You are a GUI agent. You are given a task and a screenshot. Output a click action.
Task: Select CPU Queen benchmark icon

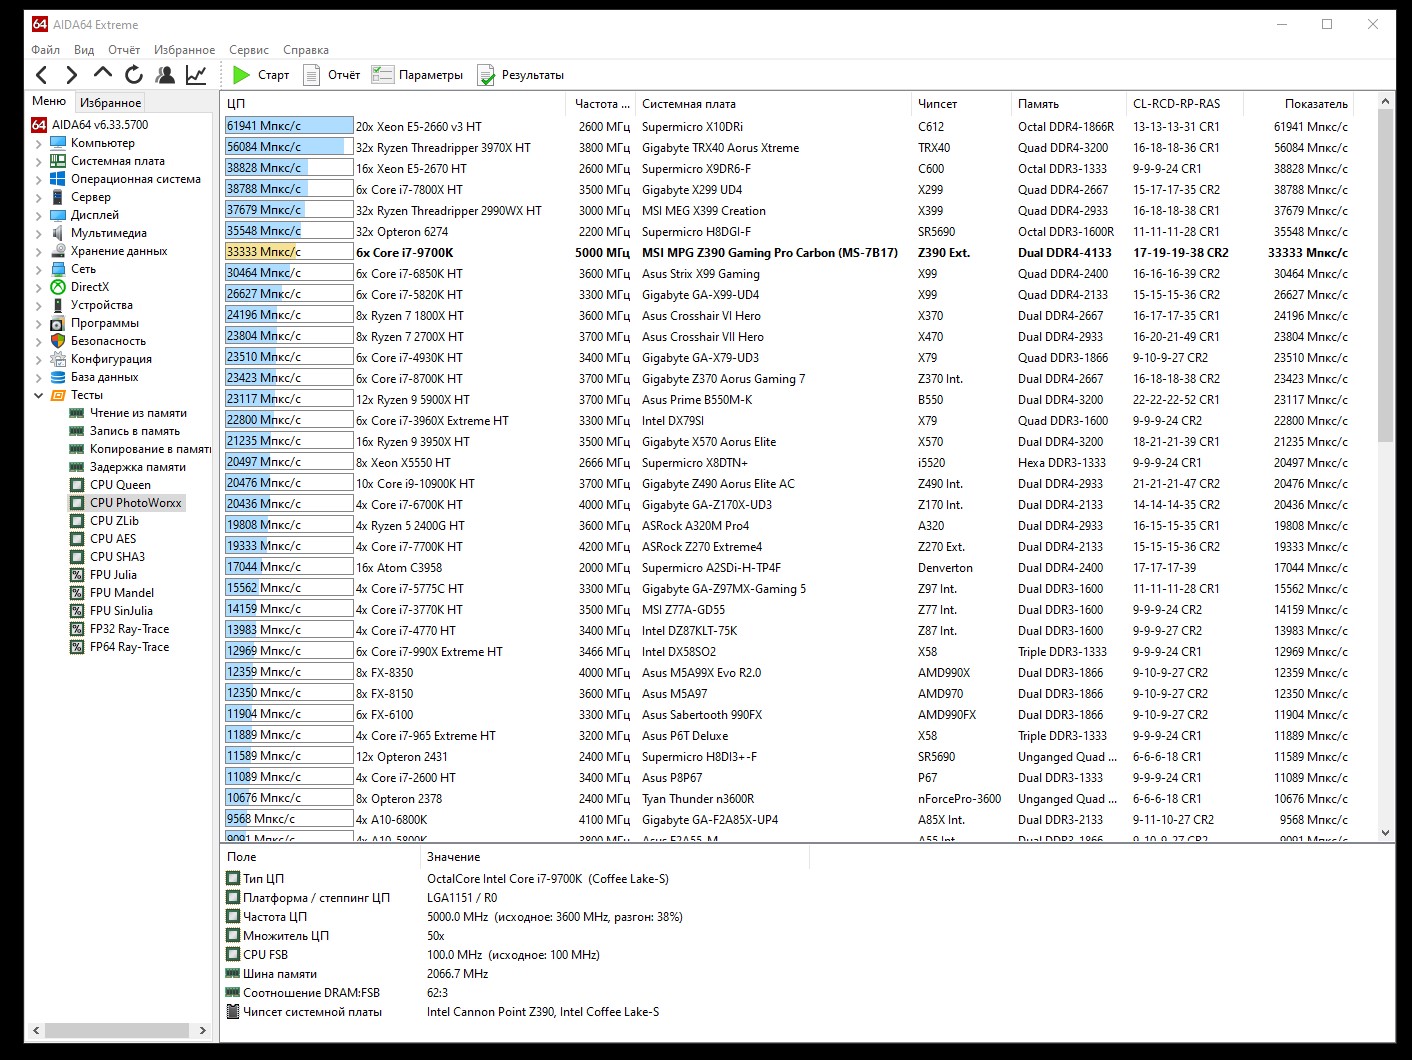(x=77, y=485)
